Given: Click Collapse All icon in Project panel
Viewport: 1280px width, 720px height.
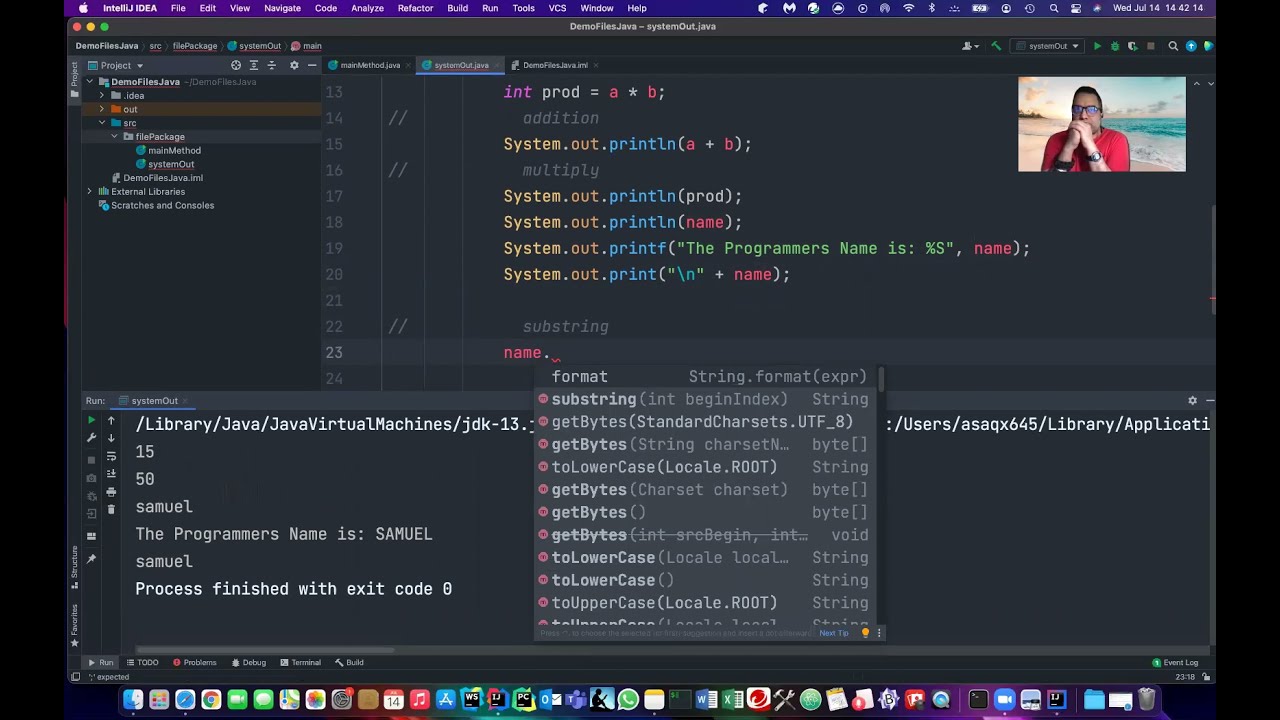Looking at the screenshot, I should (272, 65).
